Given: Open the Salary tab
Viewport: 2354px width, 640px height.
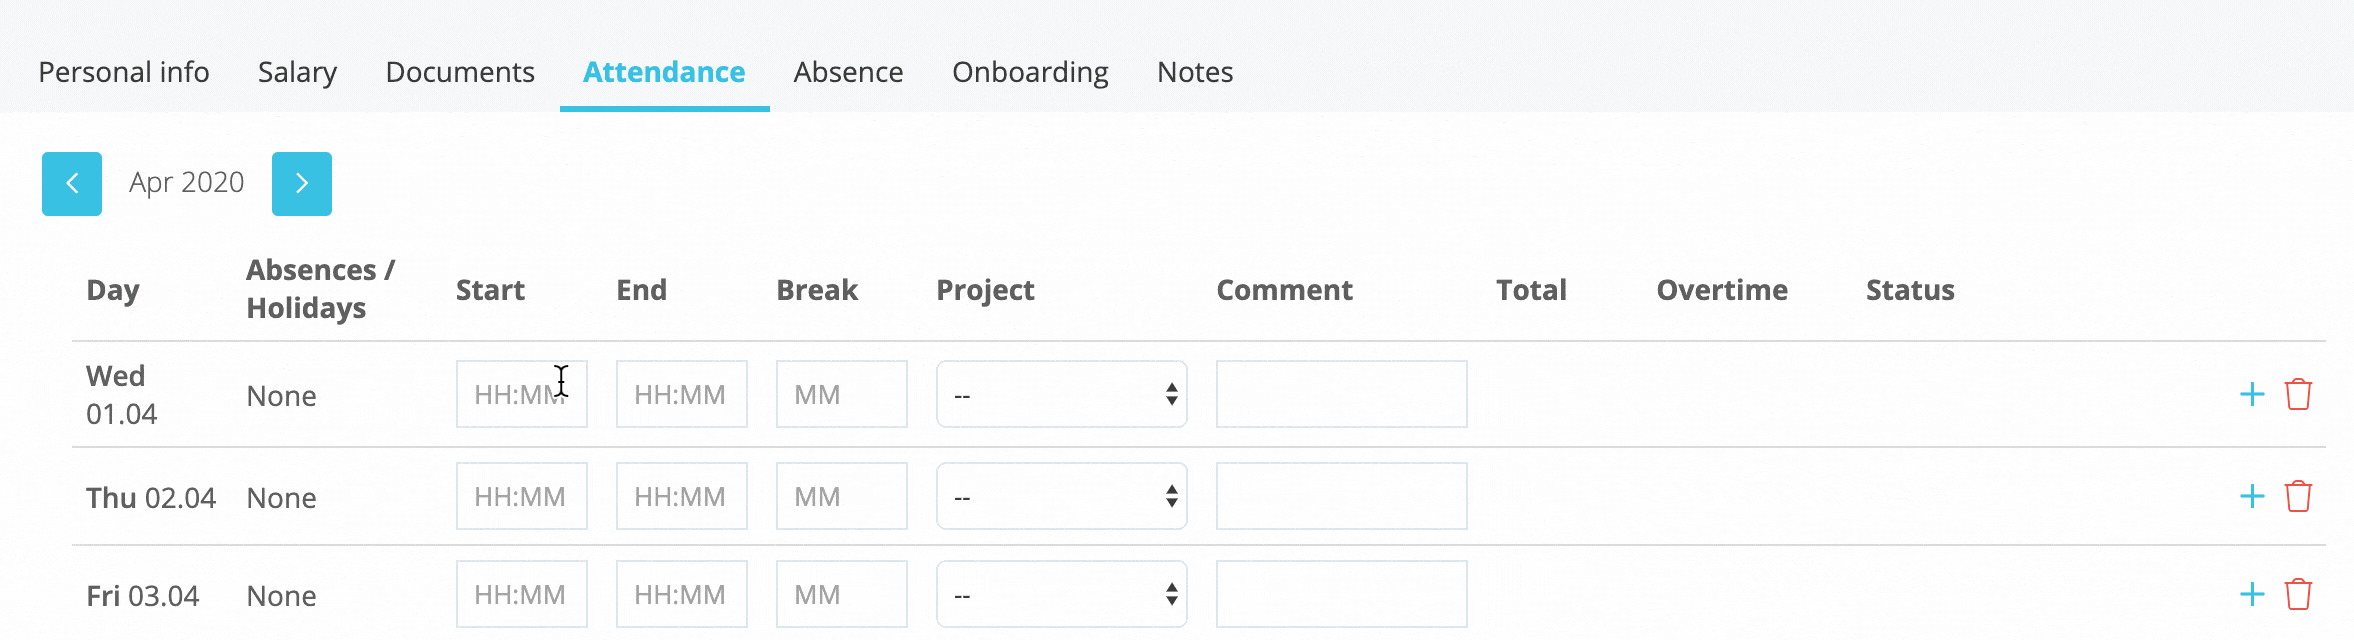Looking at the screenshot, I should pos(297,72).
